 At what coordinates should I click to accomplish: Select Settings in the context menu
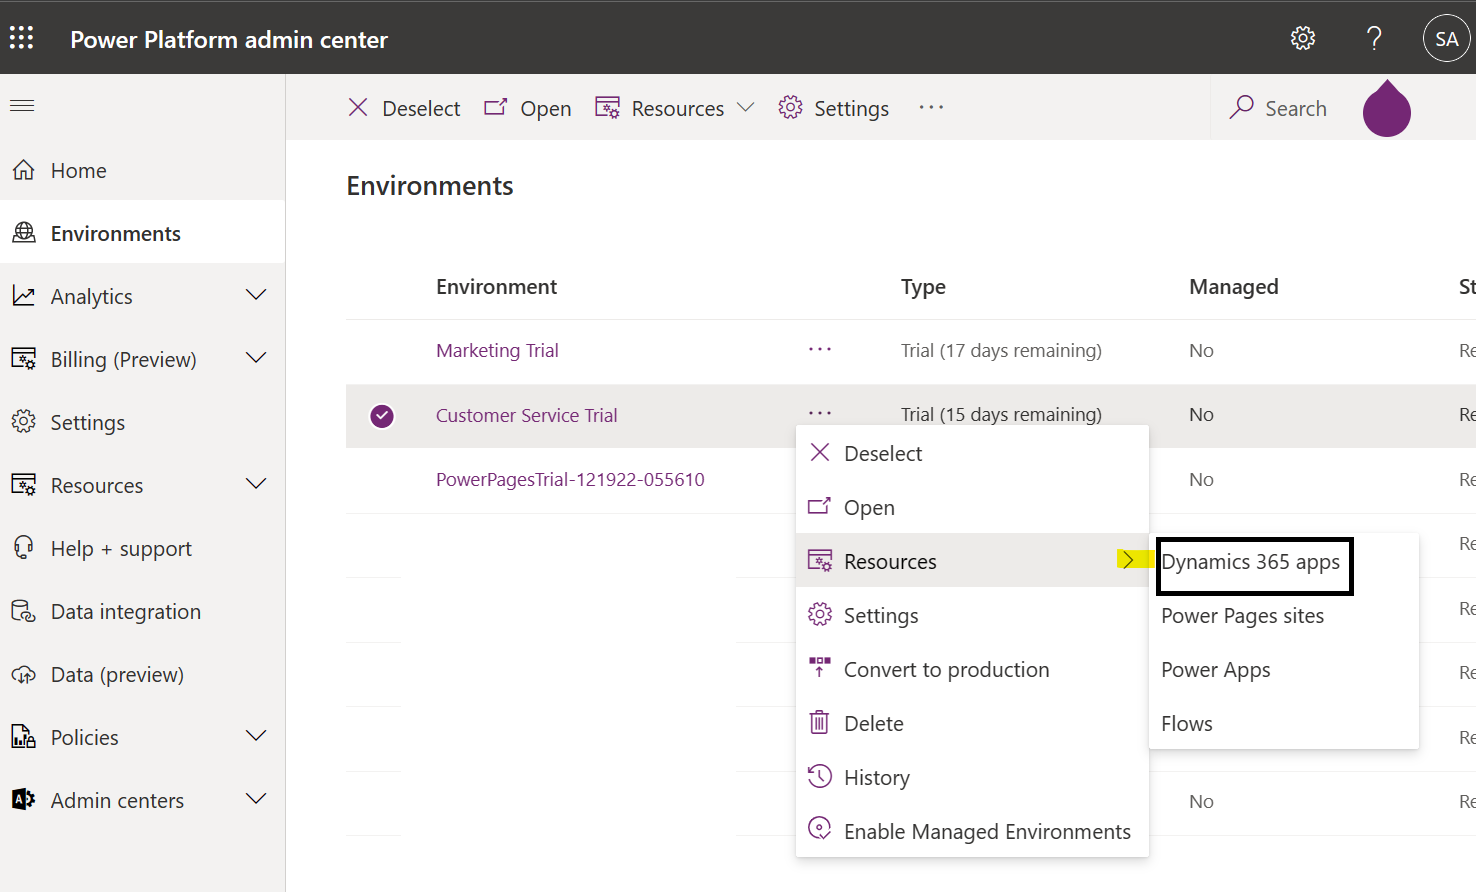point(972,615)
